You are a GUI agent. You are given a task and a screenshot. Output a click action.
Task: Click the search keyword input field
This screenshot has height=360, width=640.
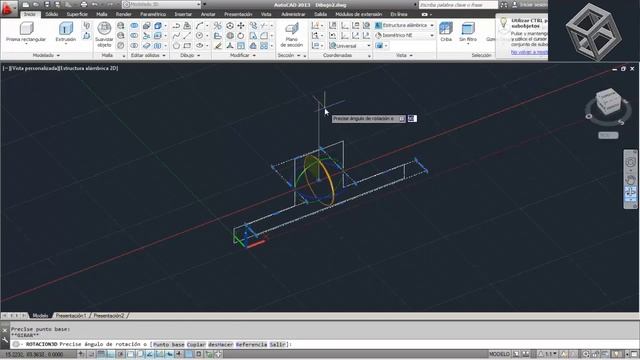[x=458, y=4]
